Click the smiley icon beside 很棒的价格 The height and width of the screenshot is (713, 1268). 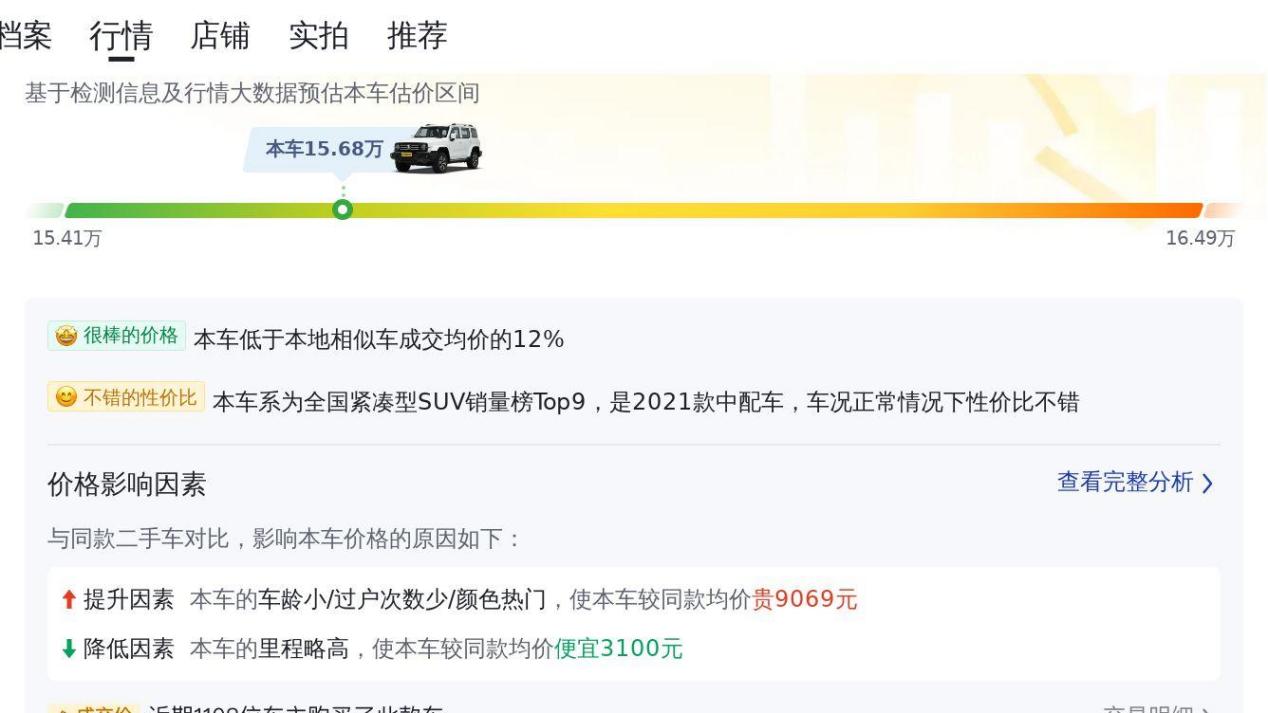point(66,336)
